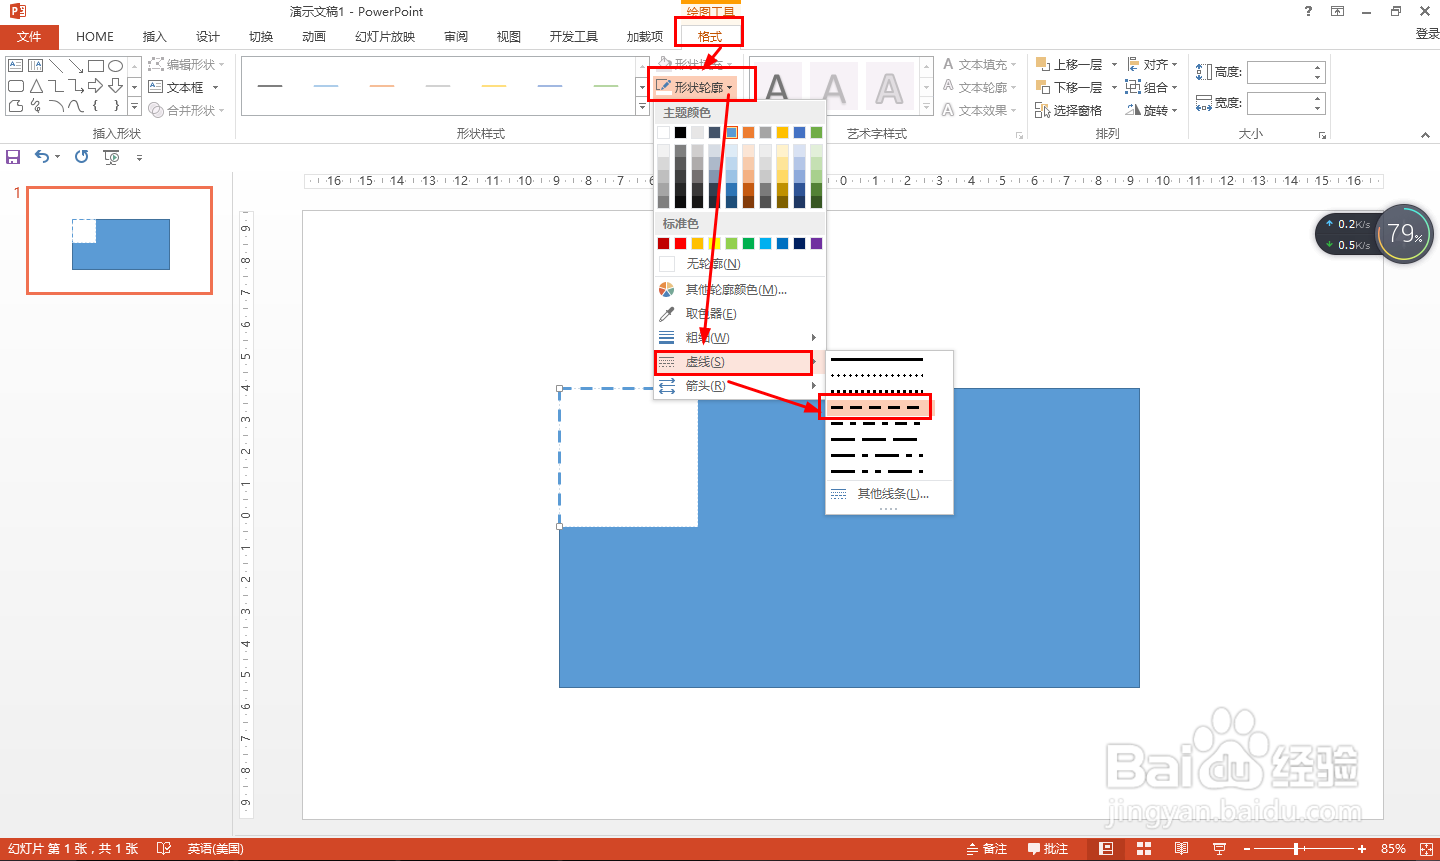The width and height of the screenshot is (1440, 861).
Task: Select the down arrow shape
Action: (116, 86)
